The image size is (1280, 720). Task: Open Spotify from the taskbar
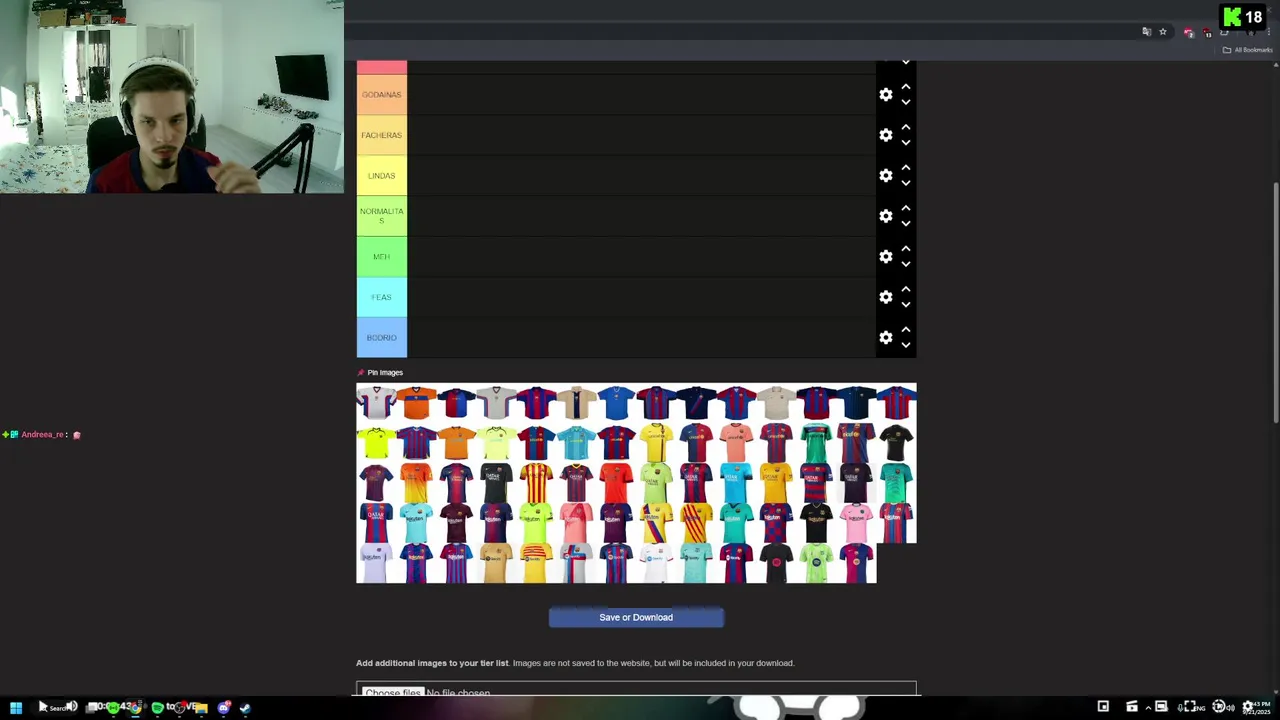(x=157, y=707)
